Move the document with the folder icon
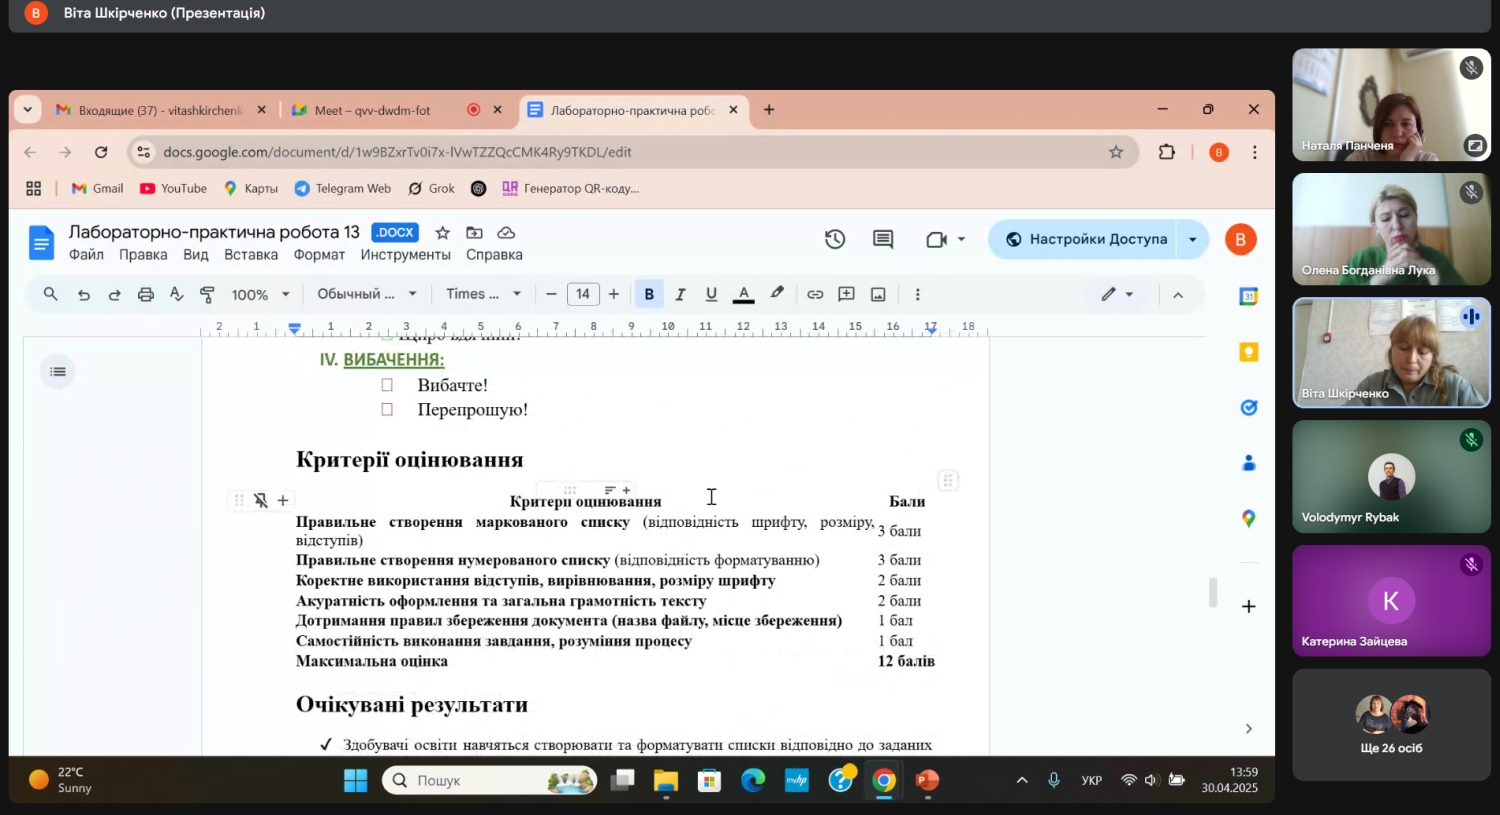 pyautogui.click(x=474, y=232)
